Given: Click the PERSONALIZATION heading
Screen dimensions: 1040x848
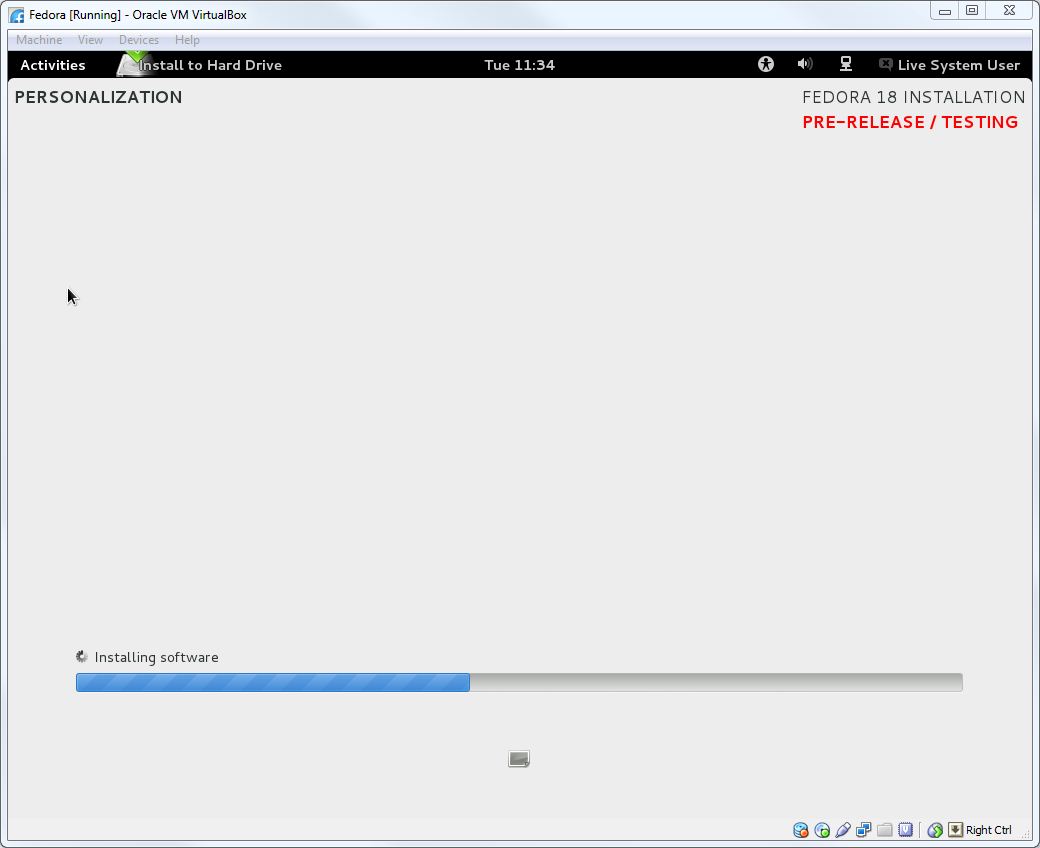Looking at the screenshot, I should tap(98, 97).
